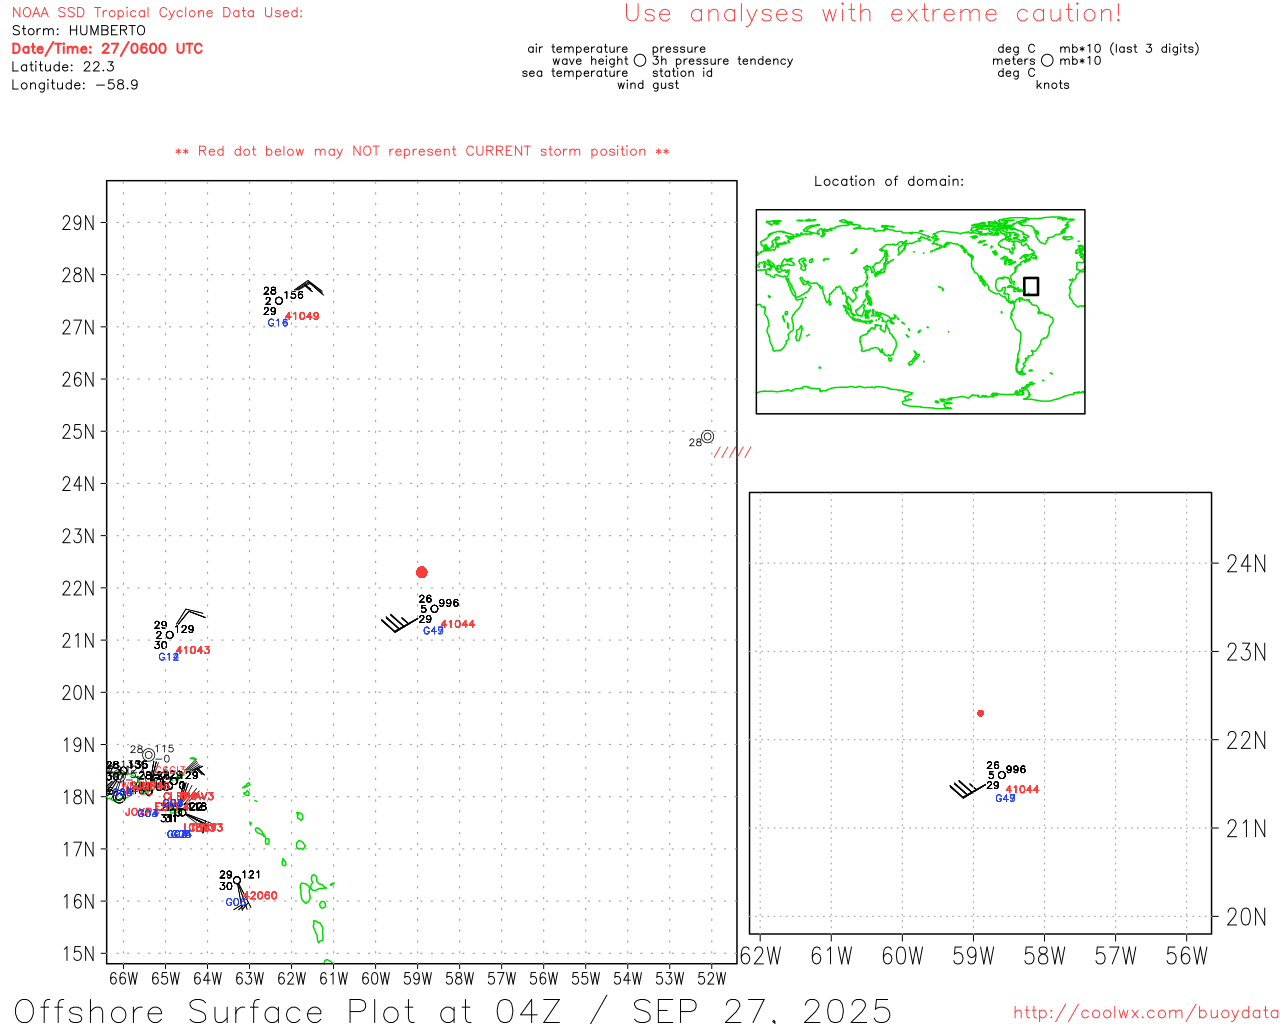
Task: Select station 41044 label in inset map
Action: click(1023, 790)
